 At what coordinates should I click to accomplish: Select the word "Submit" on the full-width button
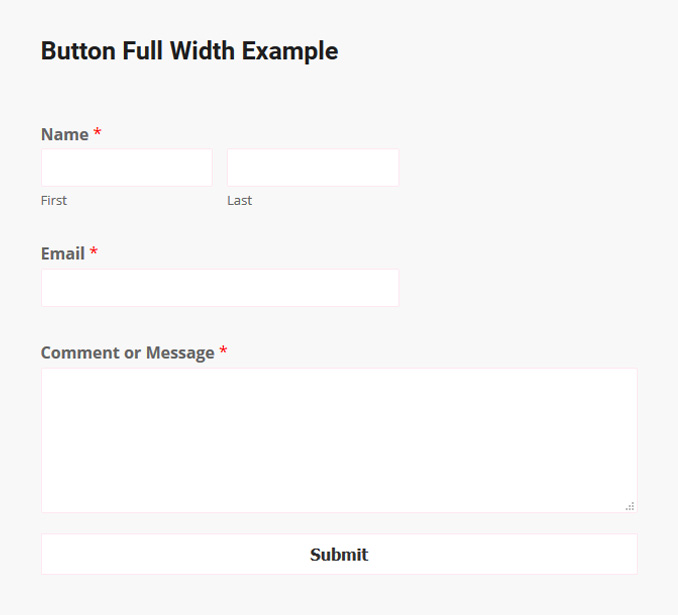point(339,555)
